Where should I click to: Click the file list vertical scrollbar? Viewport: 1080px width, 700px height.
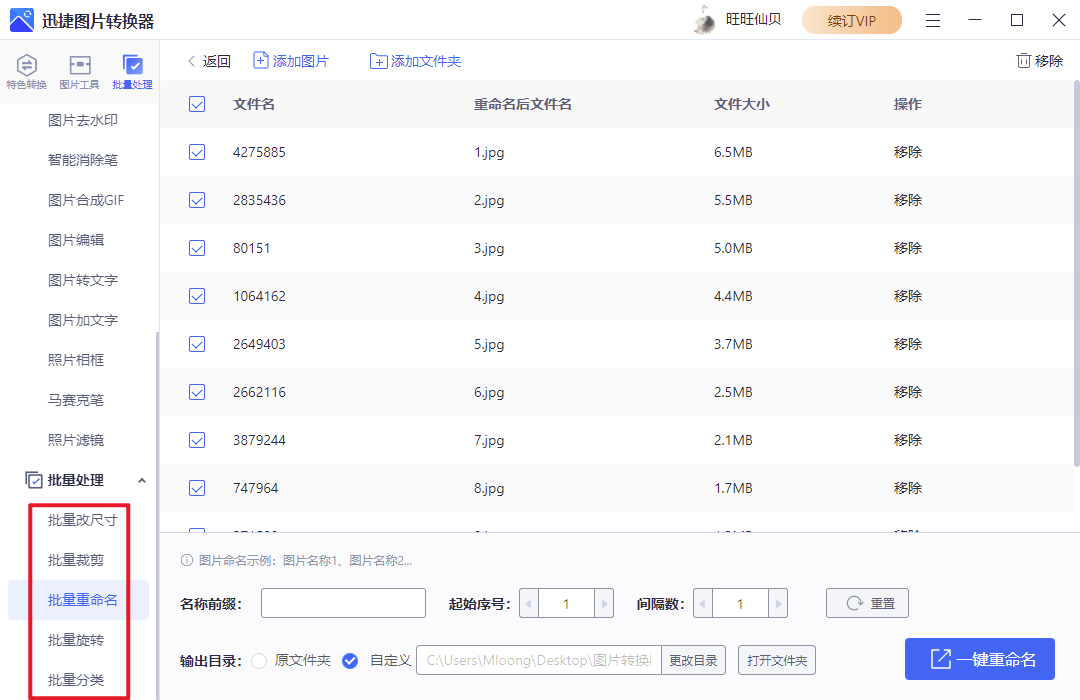coord(1076,274)
